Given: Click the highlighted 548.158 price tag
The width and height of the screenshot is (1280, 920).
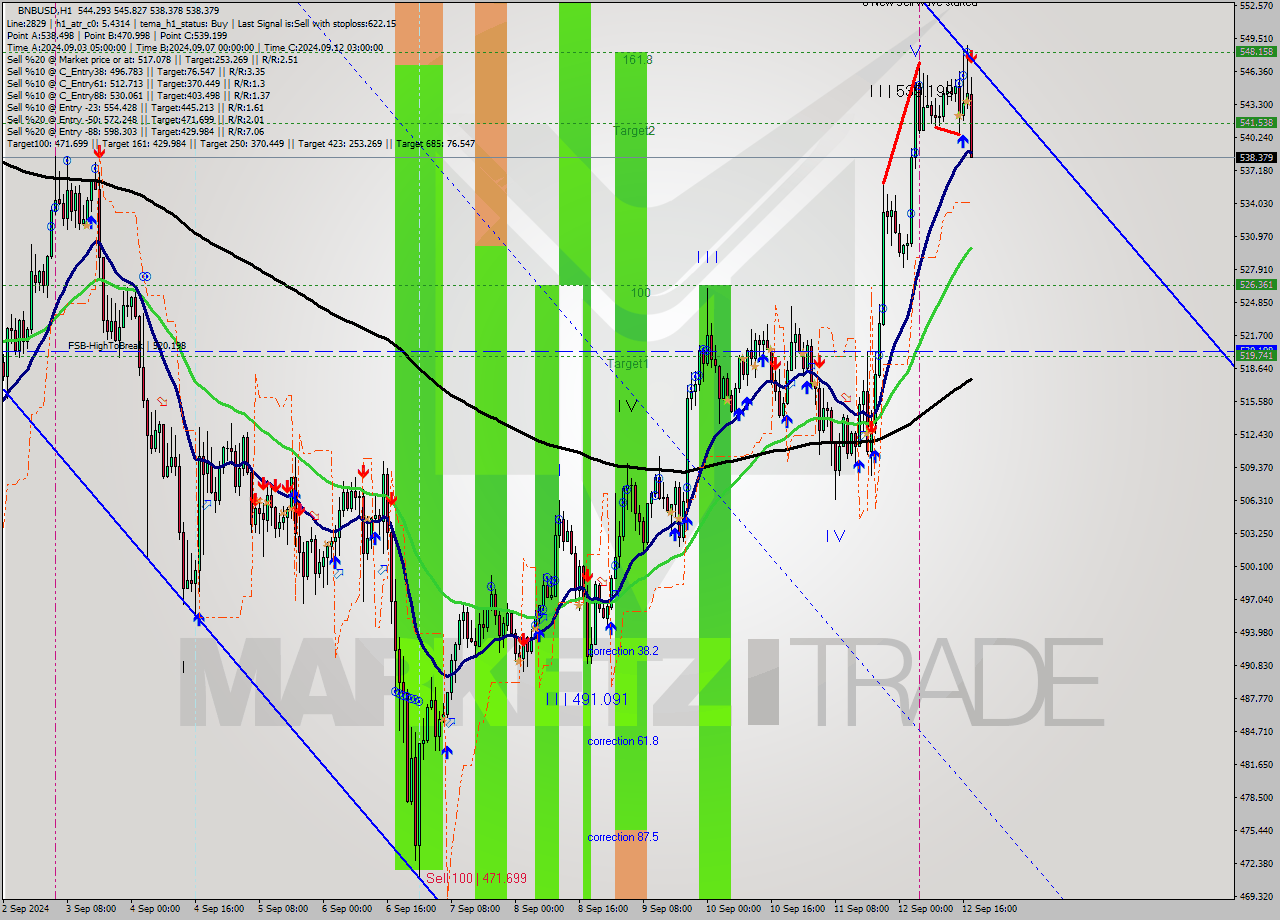Looking at the screenshot, I should [x=1256, y=51].
